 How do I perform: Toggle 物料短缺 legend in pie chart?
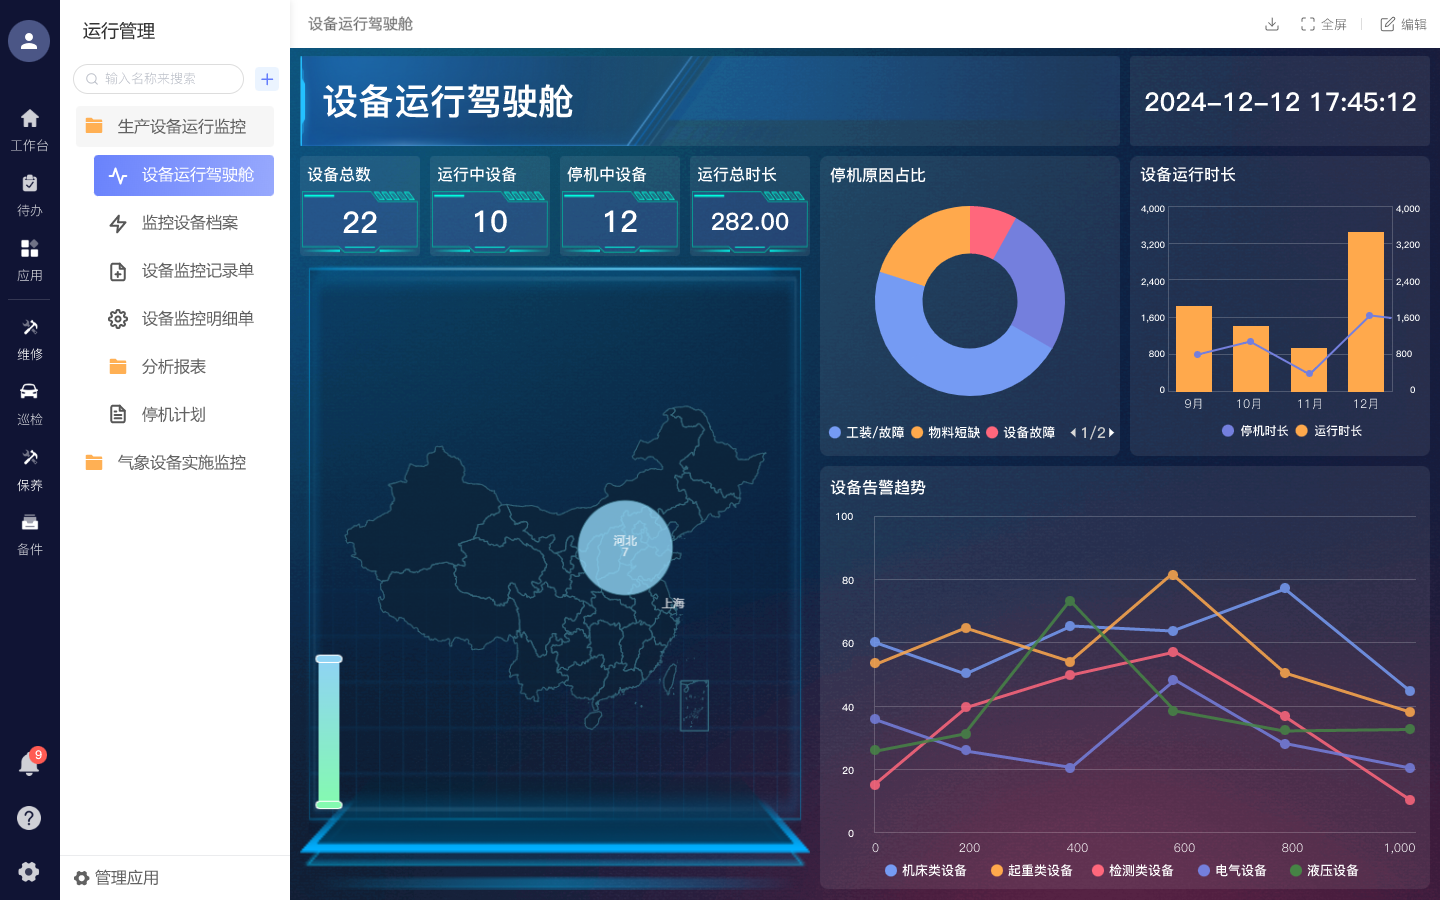click(945, 432)
